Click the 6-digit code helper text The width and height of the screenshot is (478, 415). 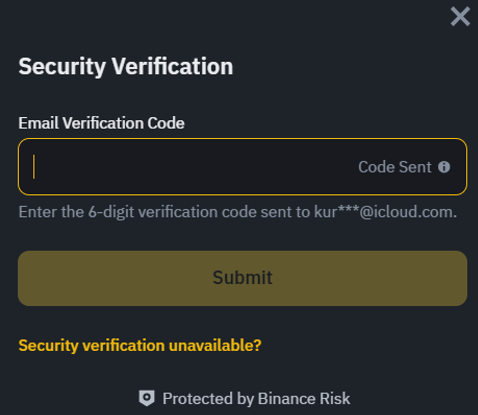tap(238, 212)
